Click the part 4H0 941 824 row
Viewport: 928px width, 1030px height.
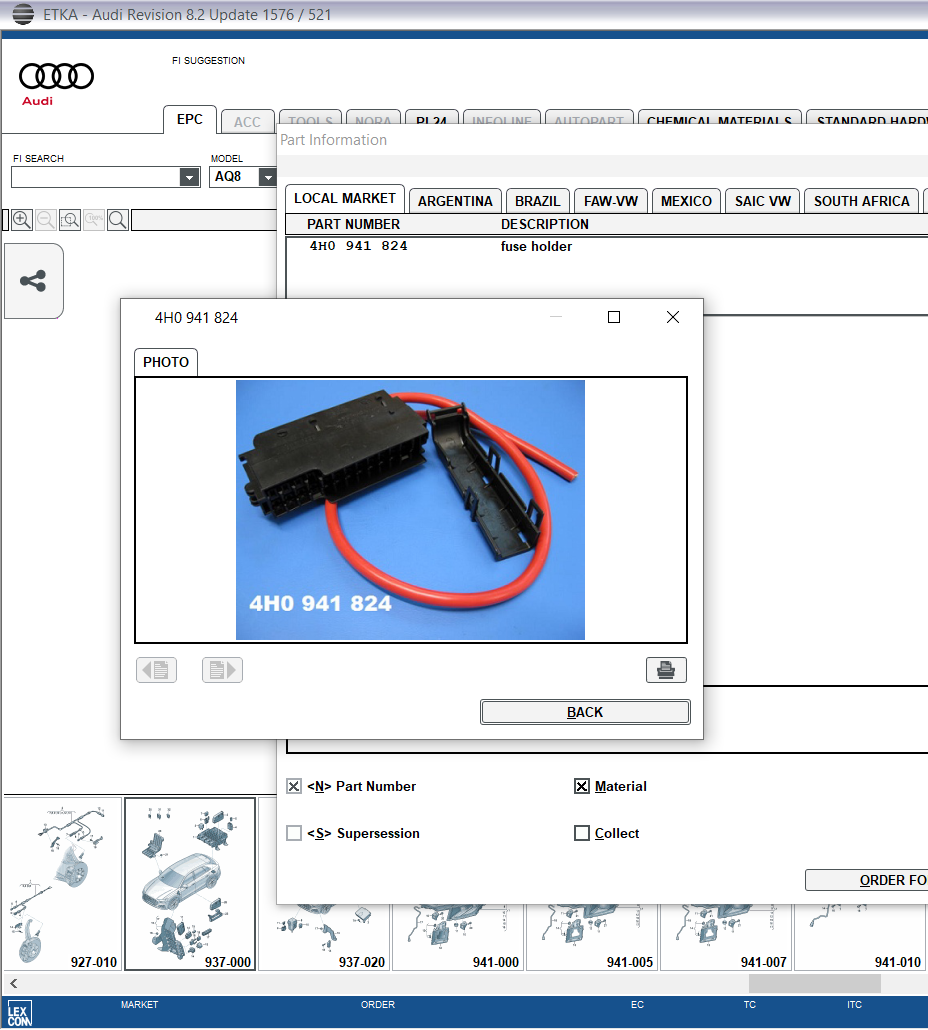607,246
